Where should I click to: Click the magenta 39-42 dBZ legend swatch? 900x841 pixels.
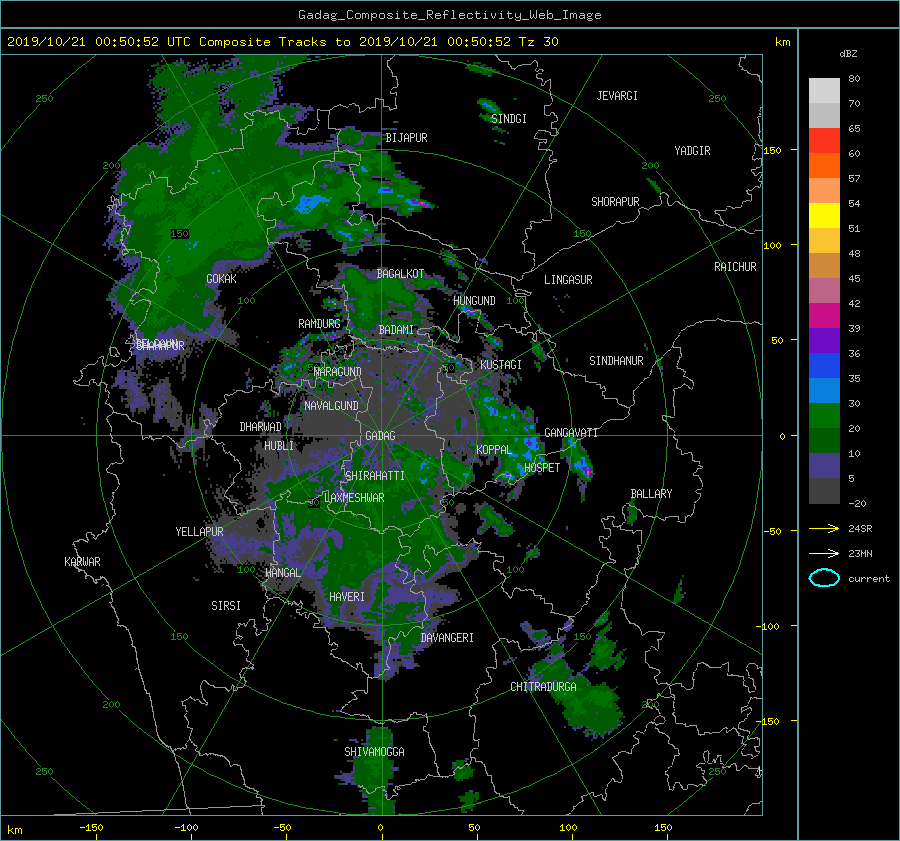coord(824,315)
